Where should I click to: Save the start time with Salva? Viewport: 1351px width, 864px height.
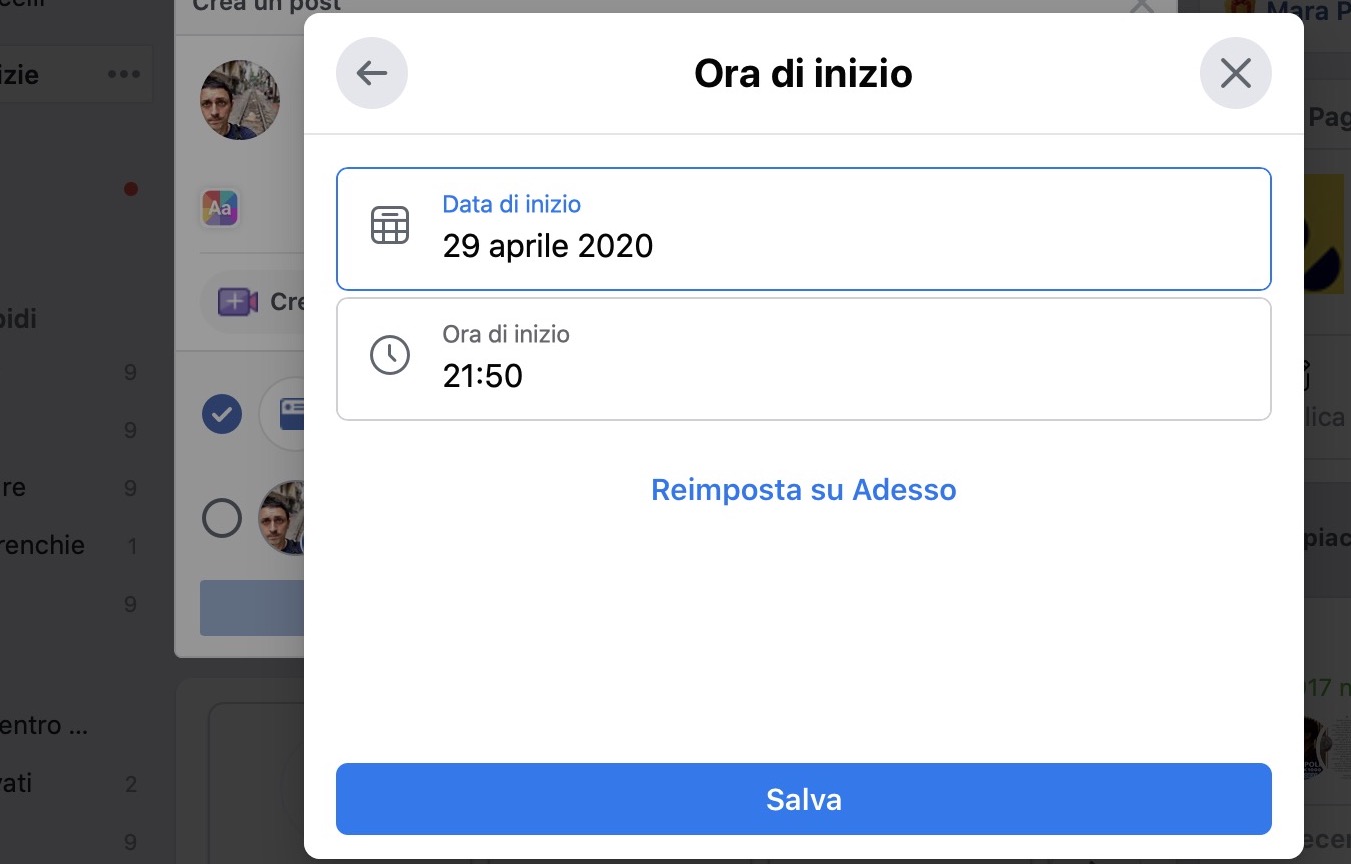click(x=804, y=799)
